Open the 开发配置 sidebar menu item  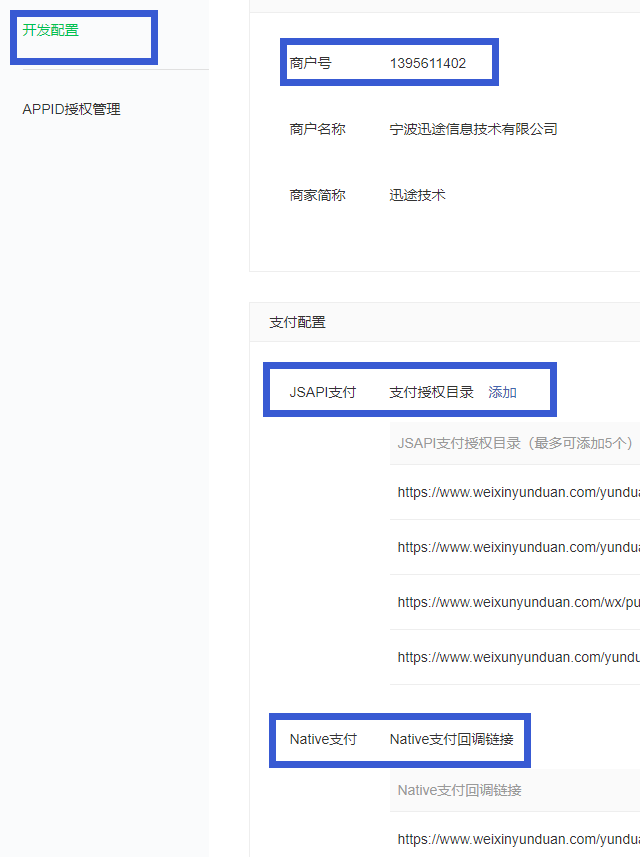coord(50,30)
